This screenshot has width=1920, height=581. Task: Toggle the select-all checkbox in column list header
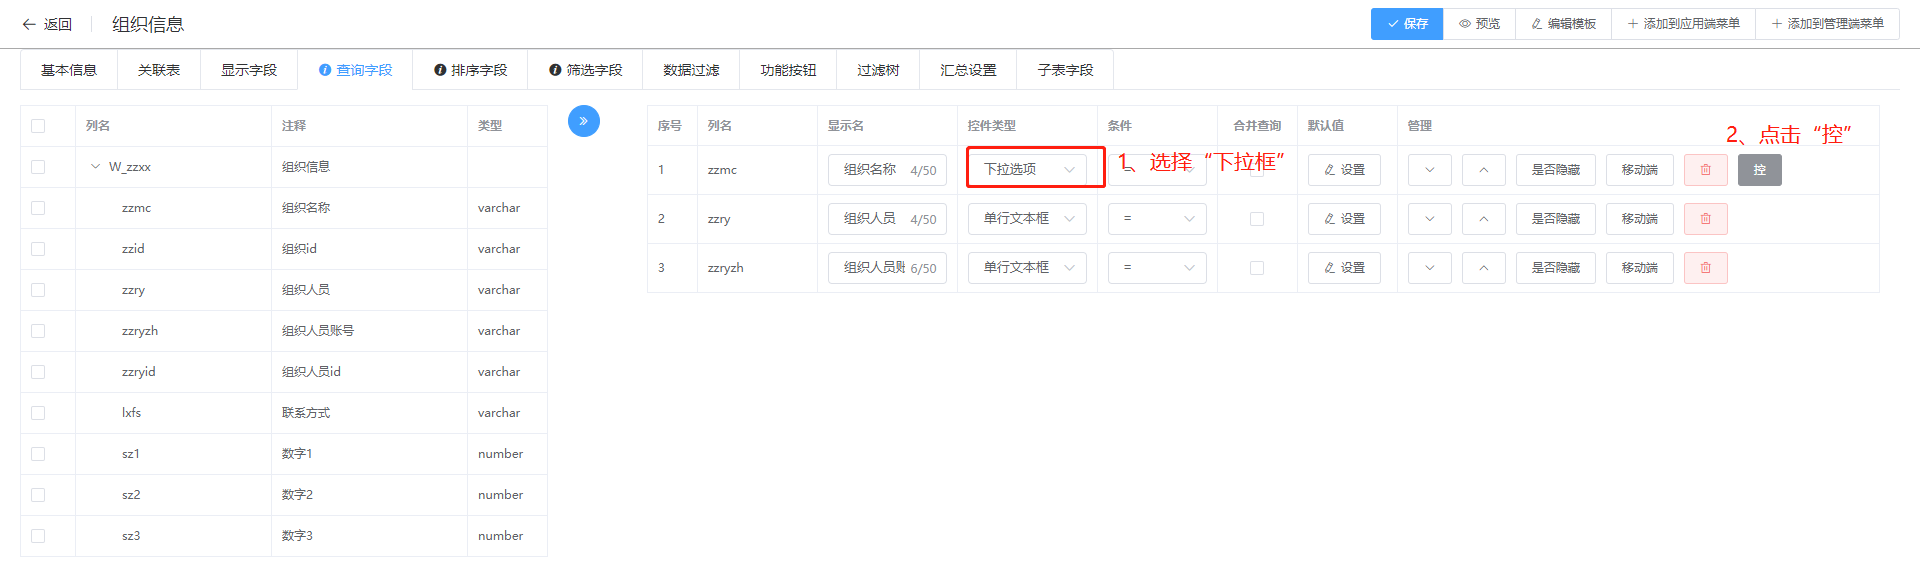pos(38,126)
